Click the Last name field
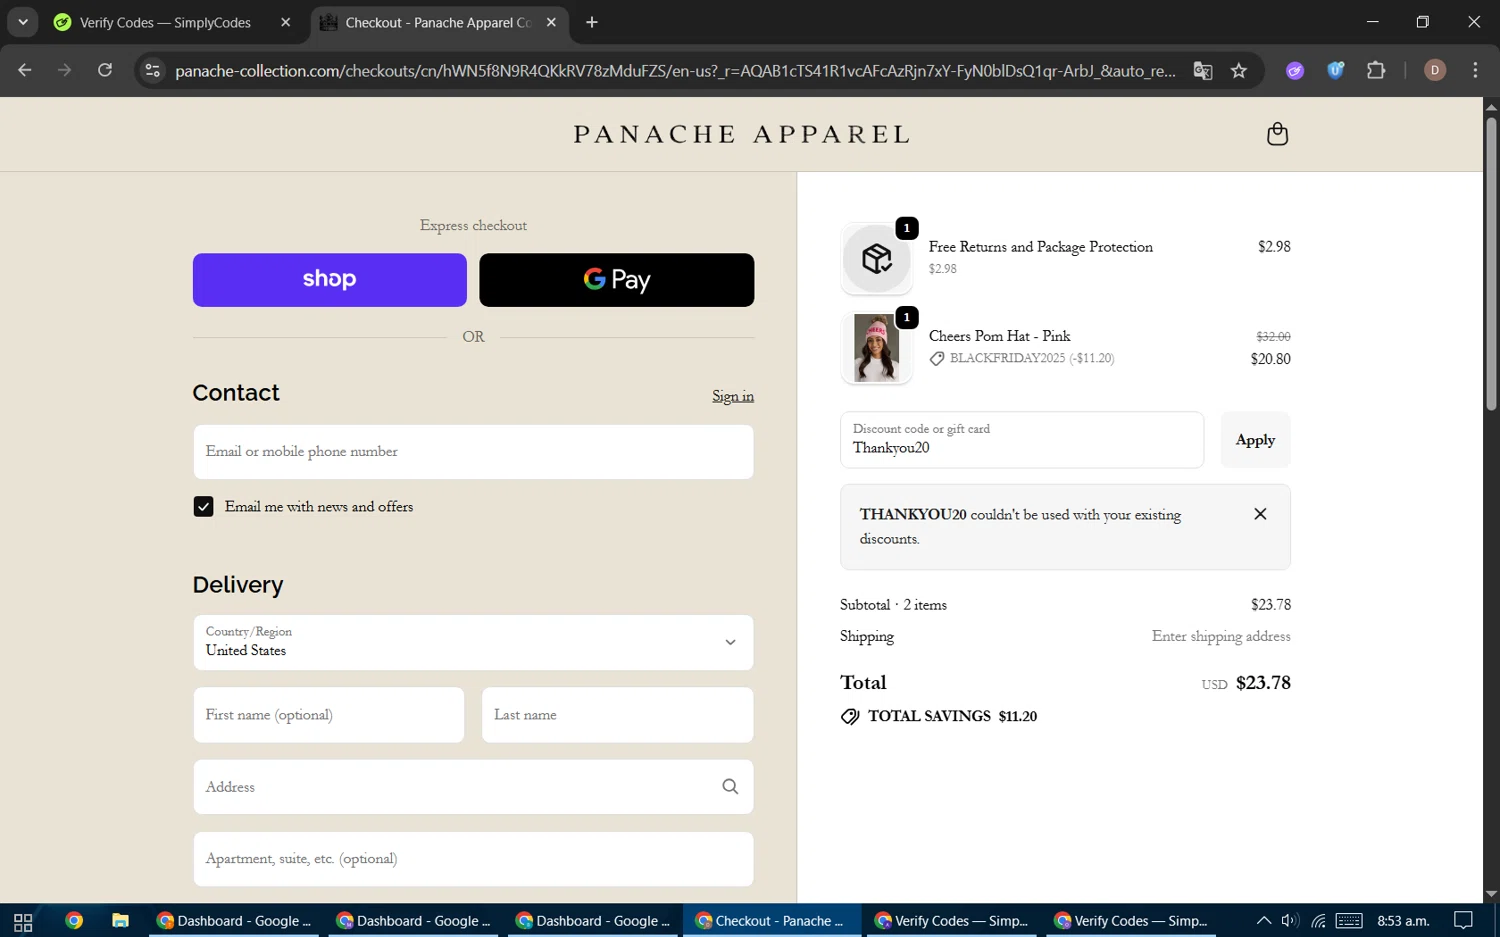This screenshot has height=937, width=1500. pos(617,715)
